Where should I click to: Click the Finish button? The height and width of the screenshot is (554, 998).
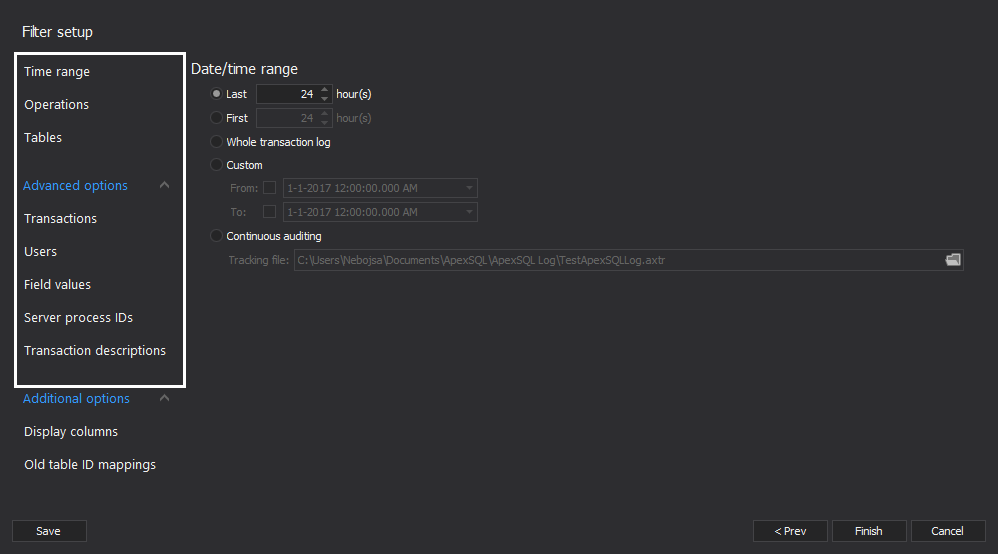pos(869,531)
